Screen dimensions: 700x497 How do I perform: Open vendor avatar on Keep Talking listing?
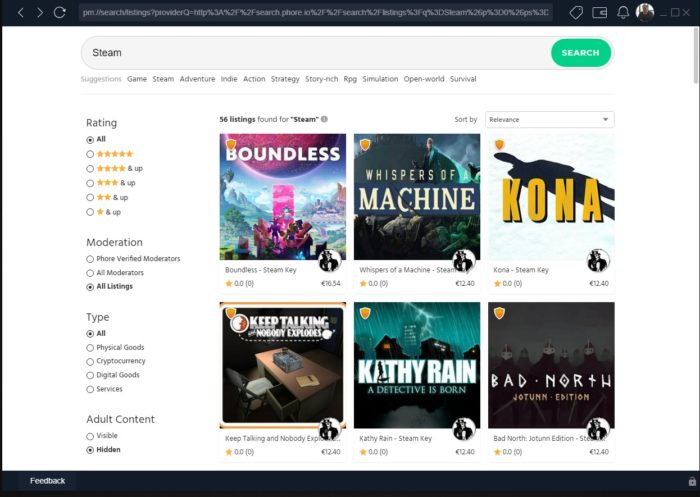(329, 429)
